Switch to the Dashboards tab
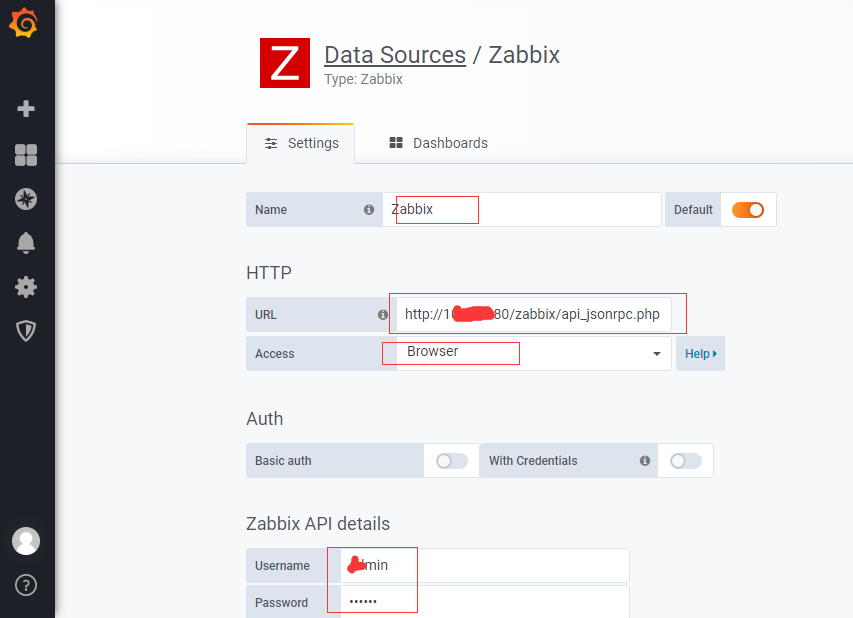Viewport: 853px width, 618px height. coord(438,143)
